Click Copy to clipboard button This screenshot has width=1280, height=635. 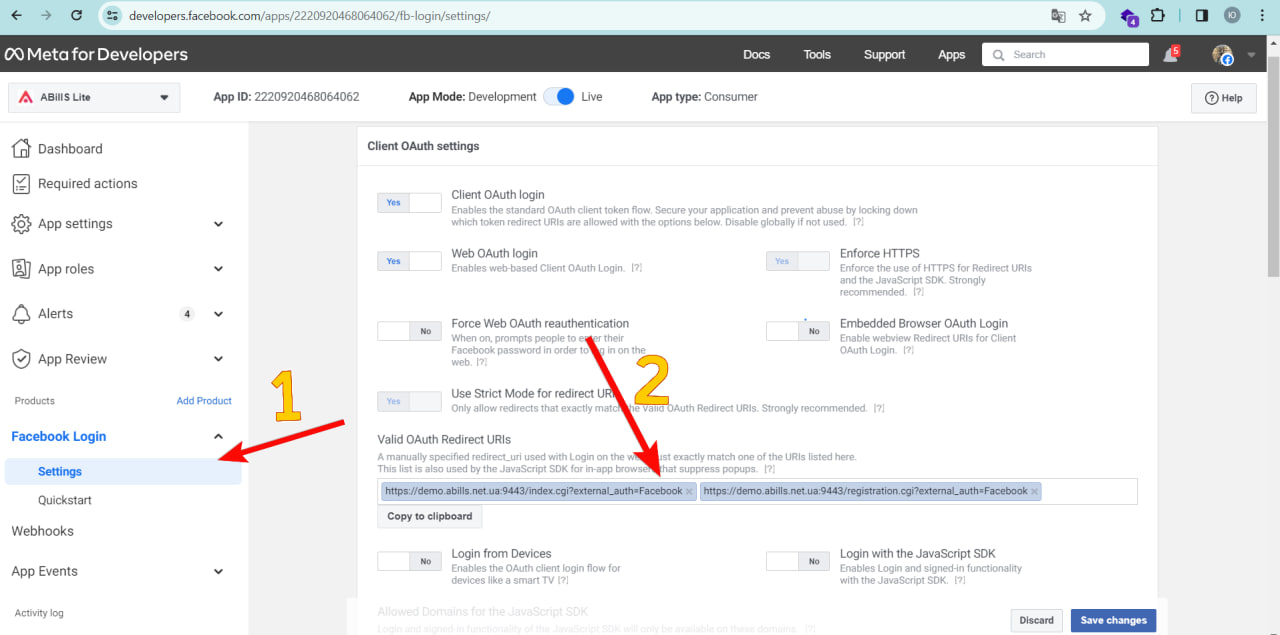(429, 516)
